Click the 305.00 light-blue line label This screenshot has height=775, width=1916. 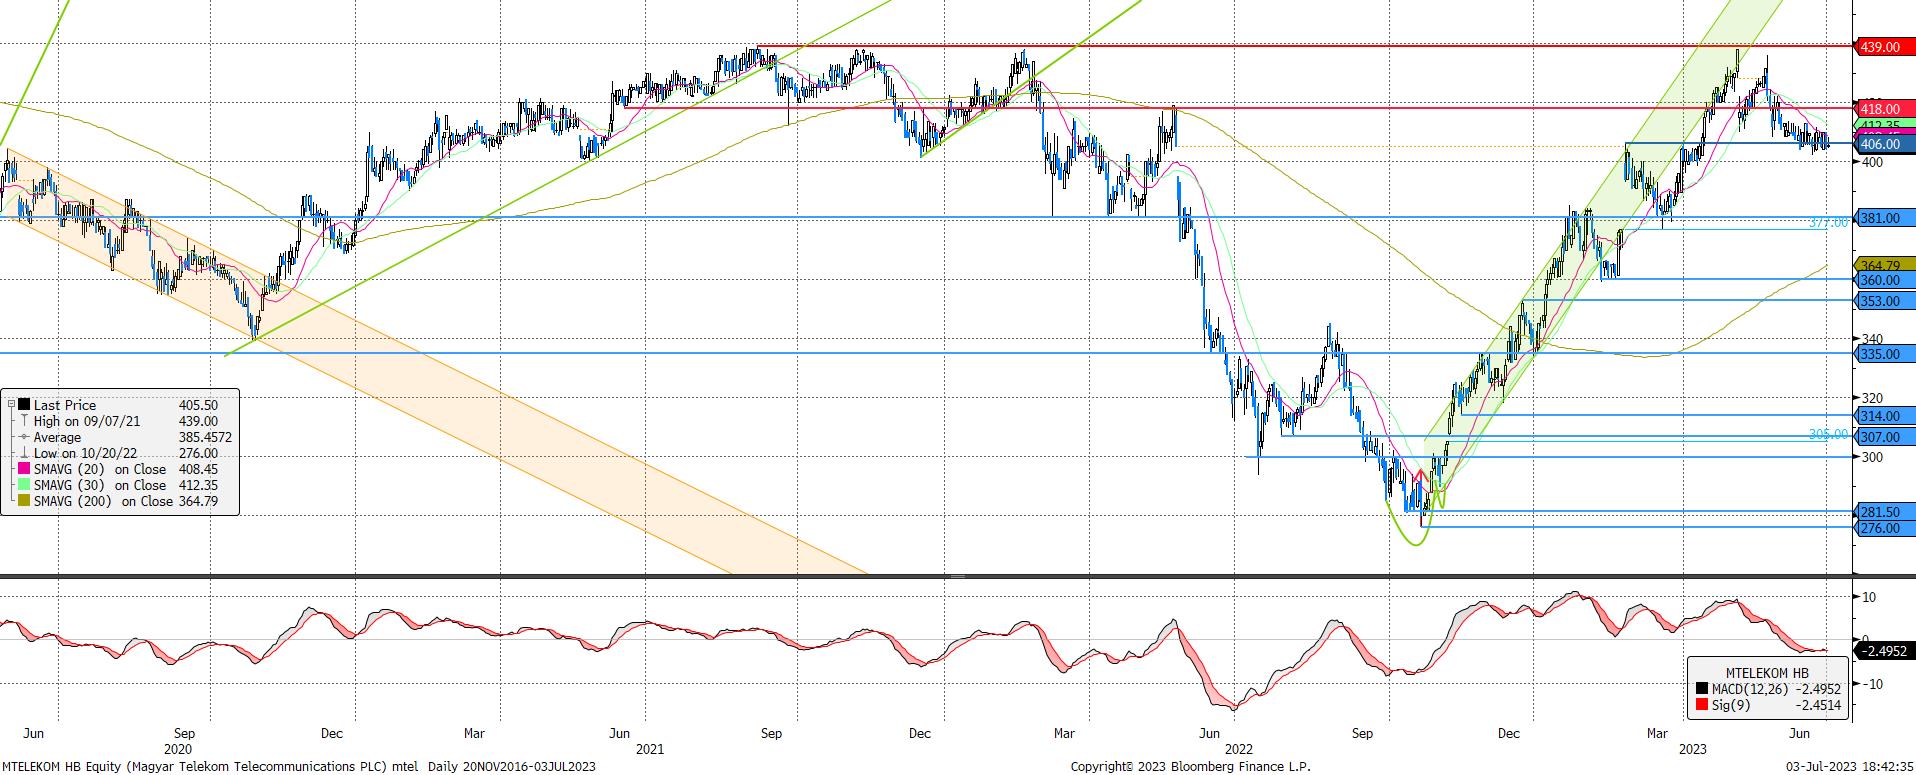tap(1829, 434)
